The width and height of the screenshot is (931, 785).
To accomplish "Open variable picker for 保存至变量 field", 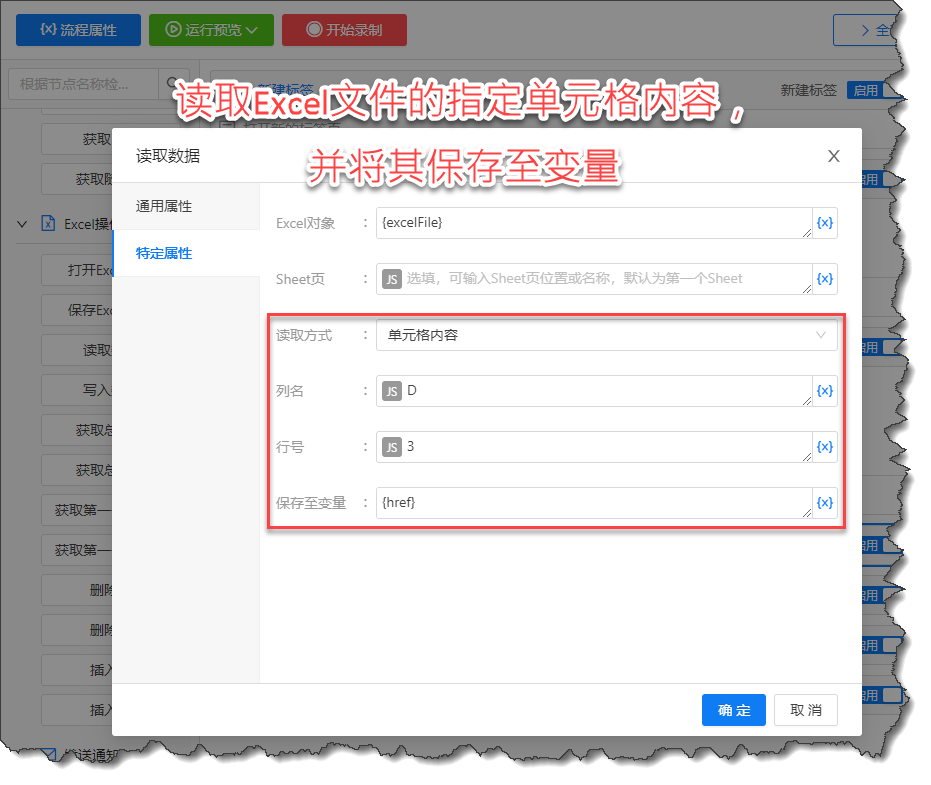I will [825, 503].
